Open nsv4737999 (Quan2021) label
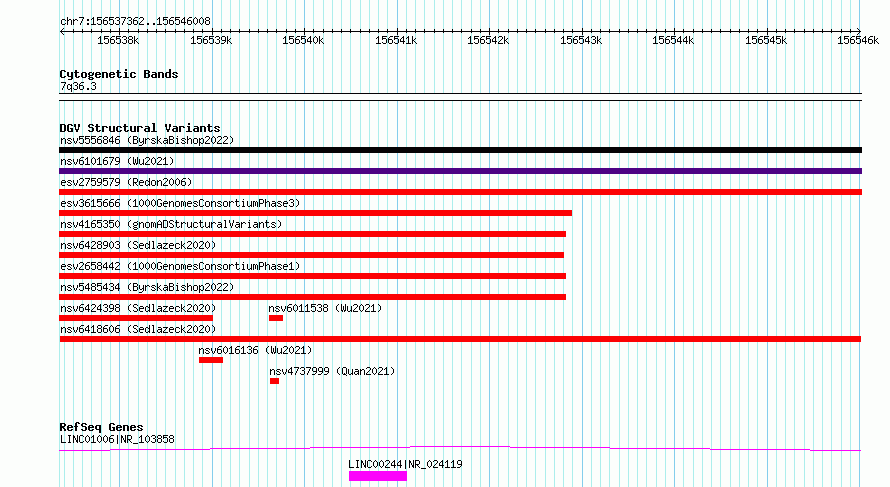 click(332, 371)
